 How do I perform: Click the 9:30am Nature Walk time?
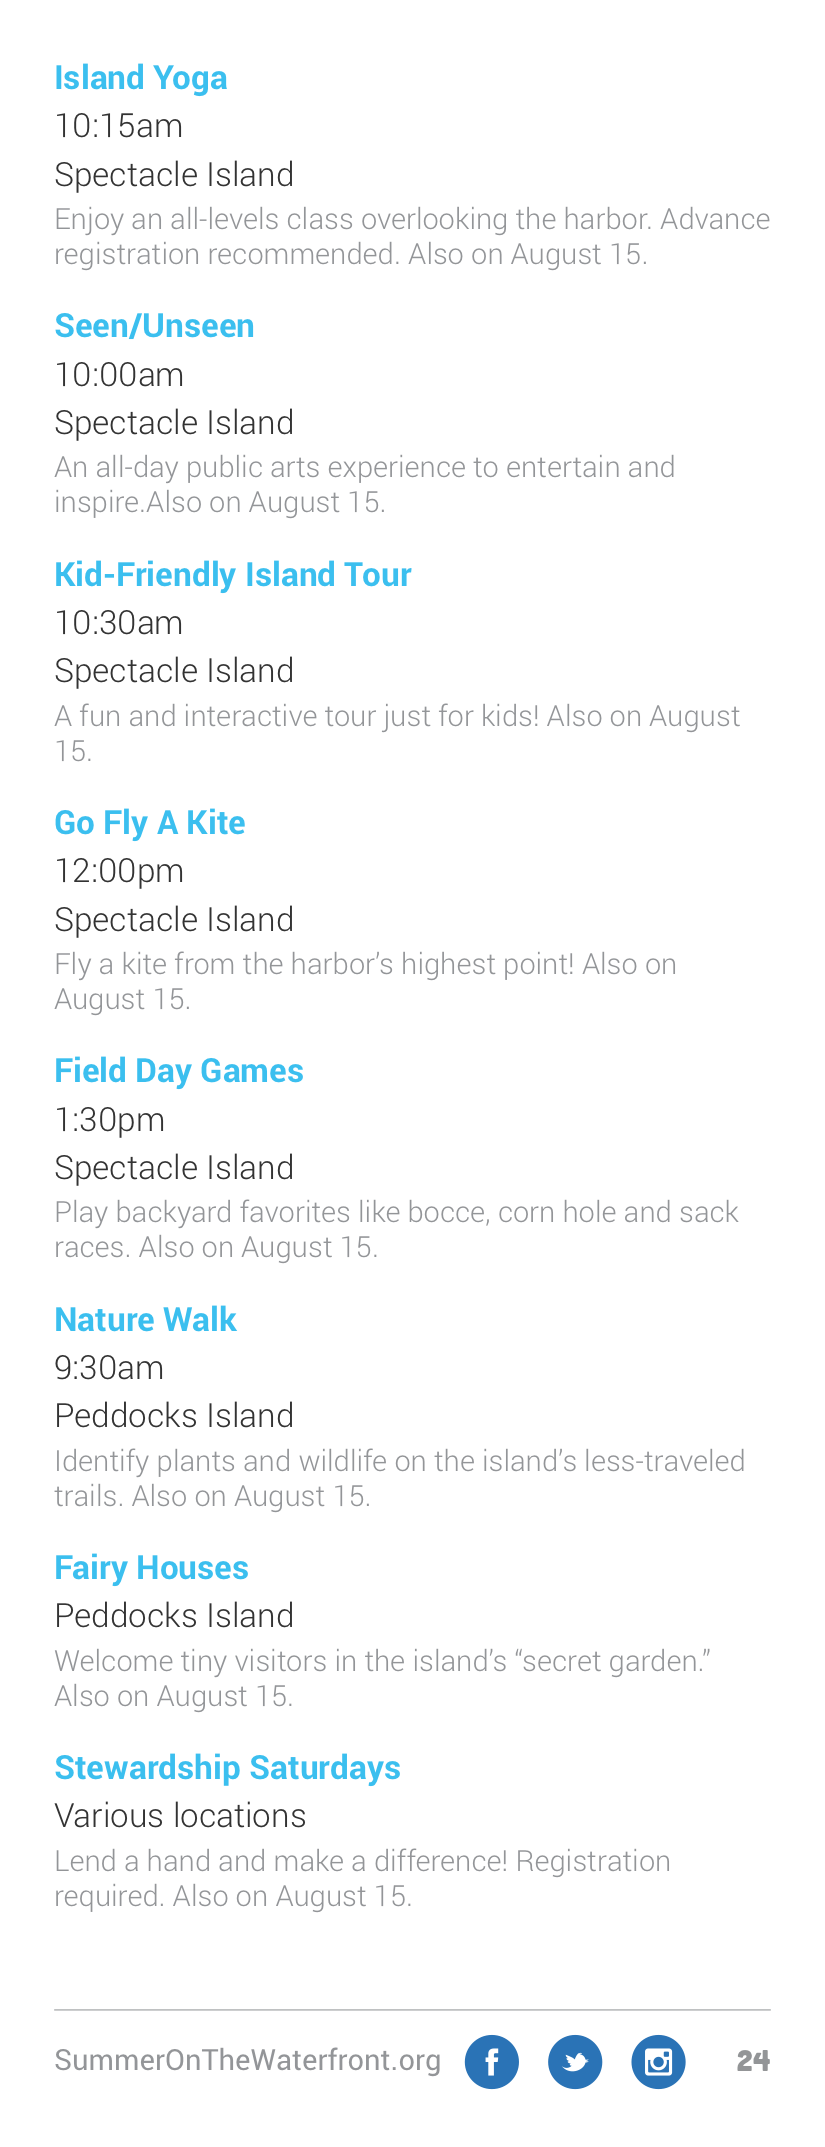[x=109, y=1368]
